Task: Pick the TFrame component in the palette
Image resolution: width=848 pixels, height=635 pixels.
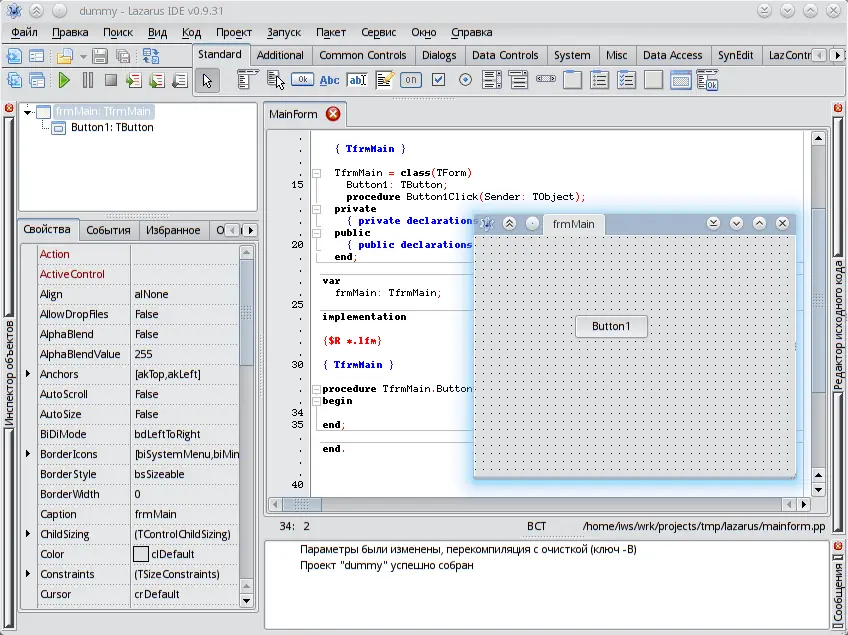Action: point(680,80)
